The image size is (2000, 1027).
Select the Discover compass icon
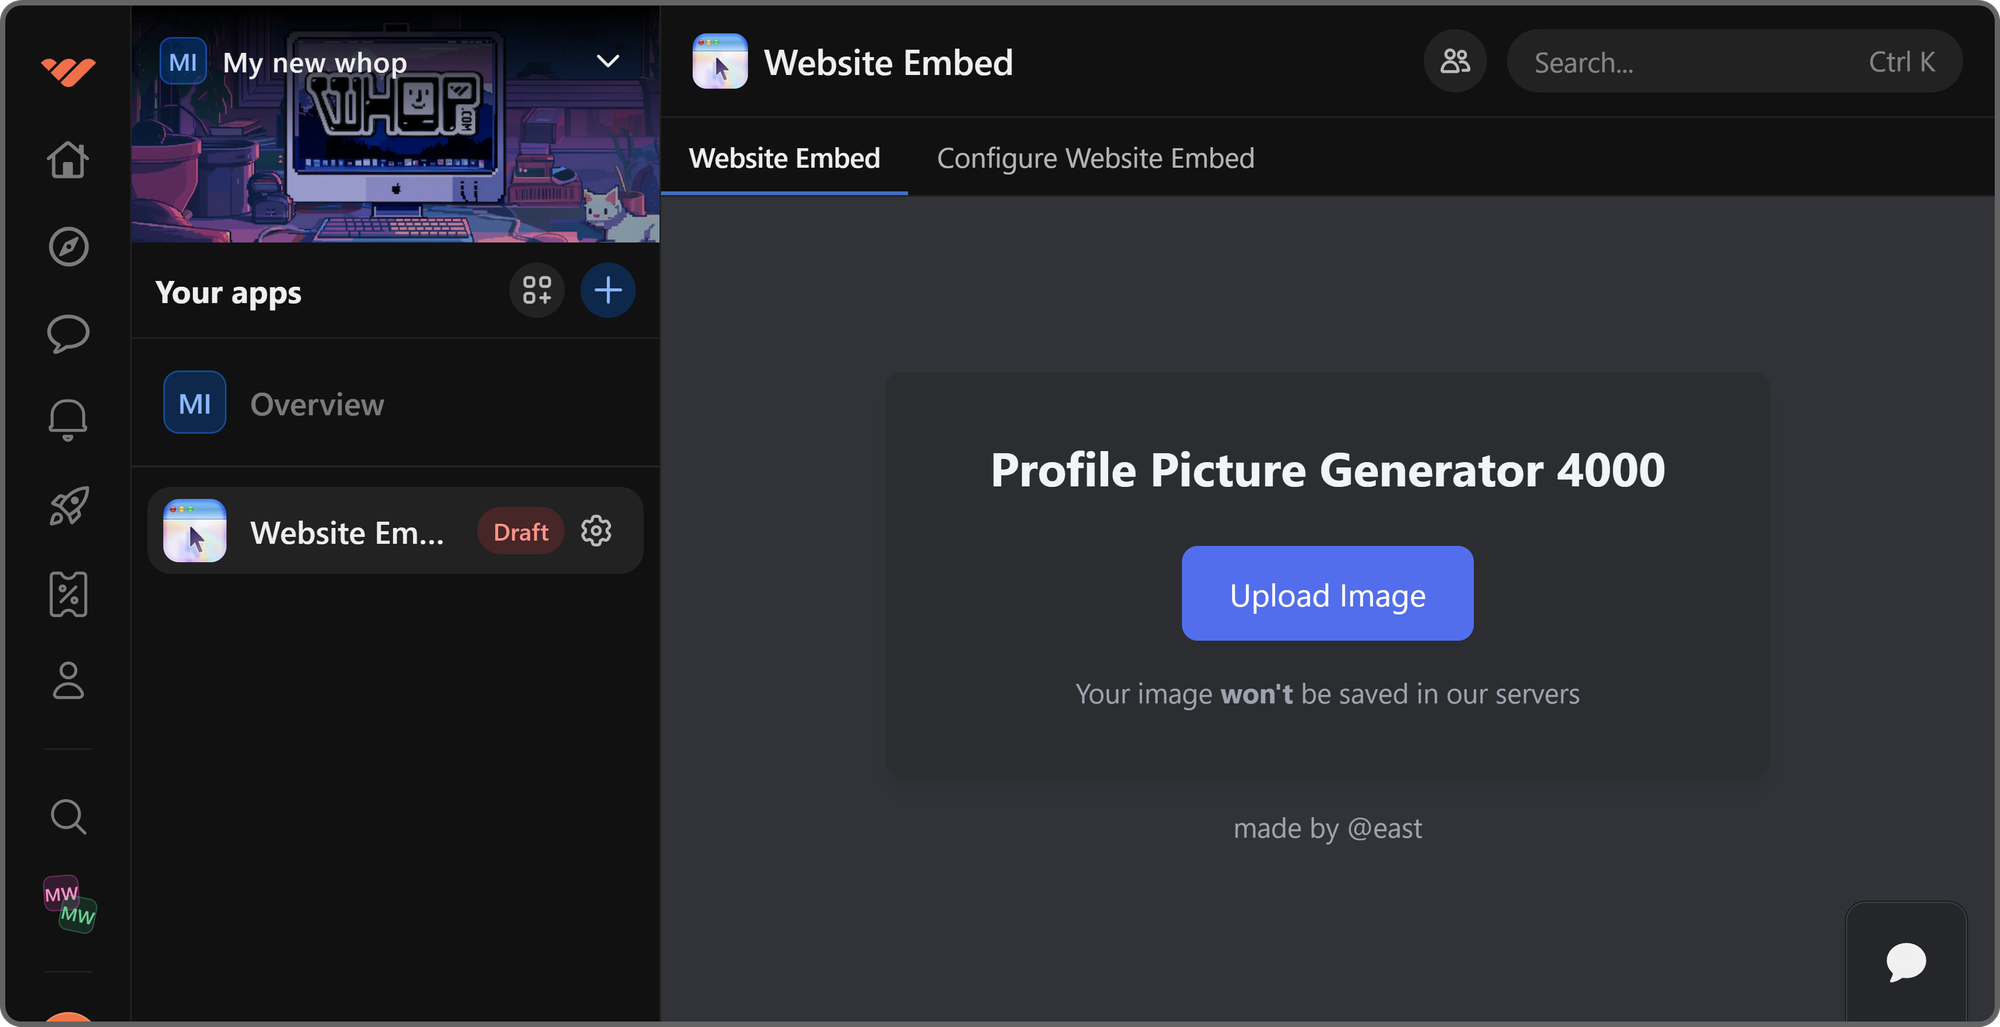(68, 247)
